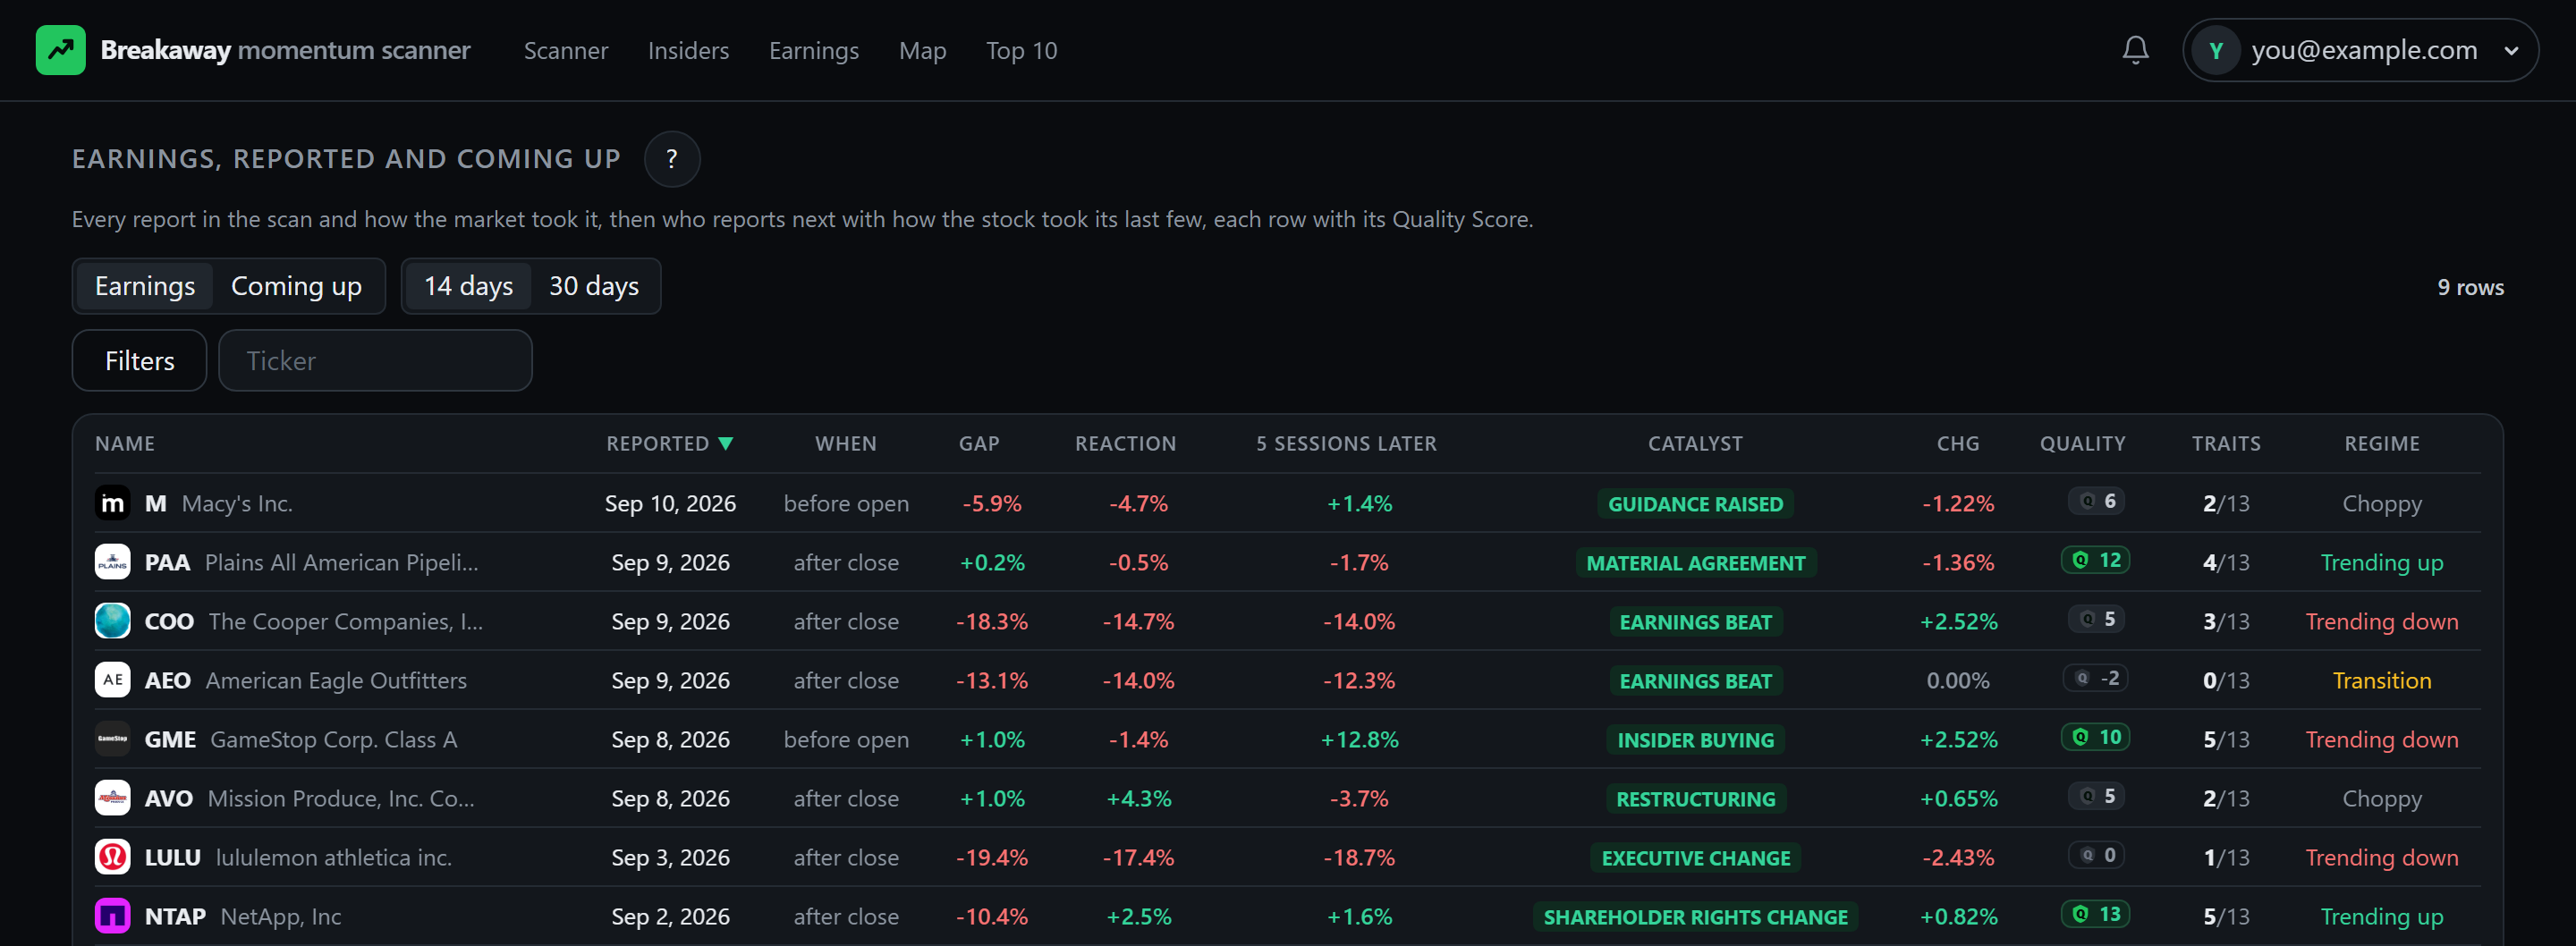
Task: Click the Transition regime label
Action: coord(2382,681)
